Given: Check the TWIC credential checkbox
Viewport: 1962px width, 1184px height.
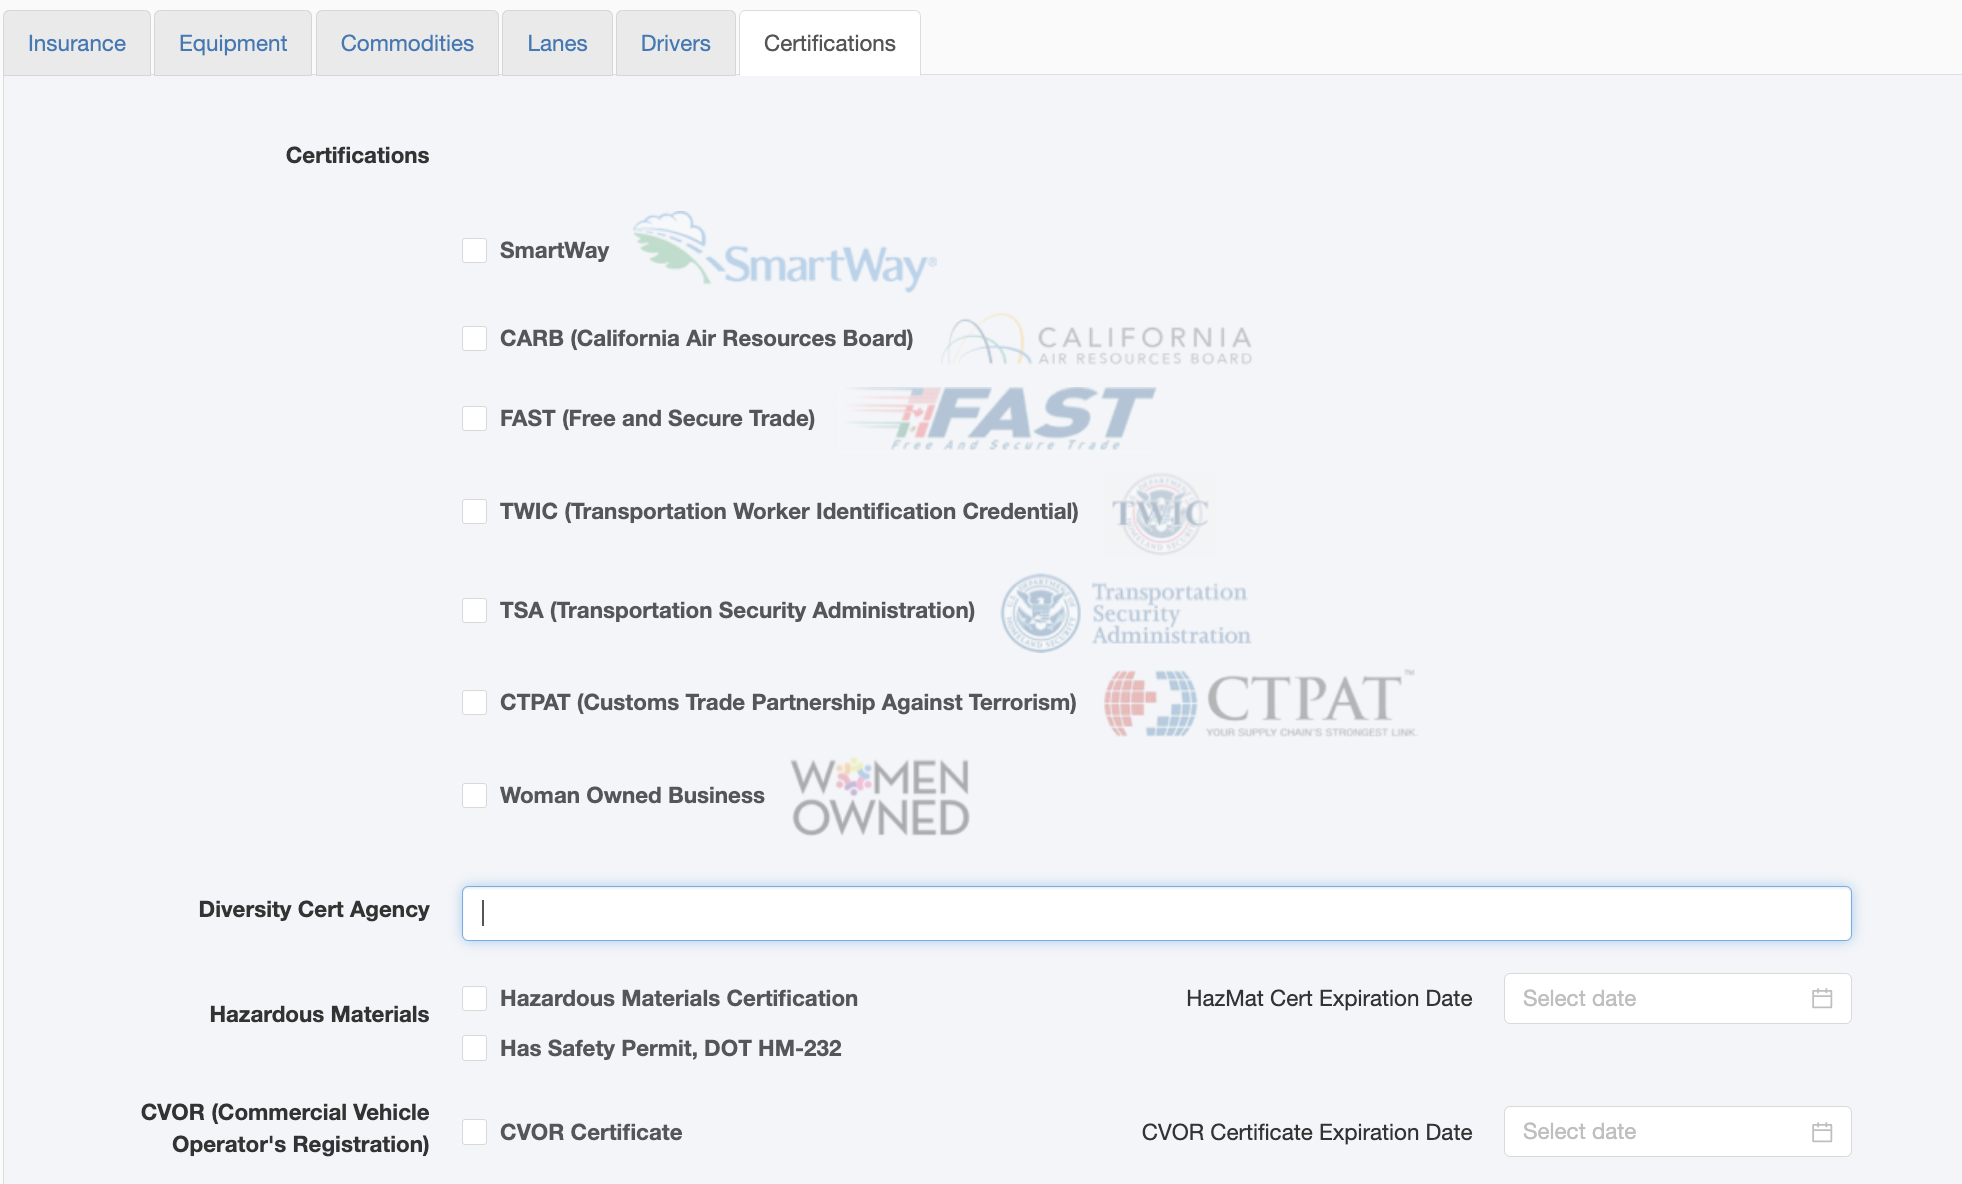Looking at the screenshot, I should (x=475, y=511).
